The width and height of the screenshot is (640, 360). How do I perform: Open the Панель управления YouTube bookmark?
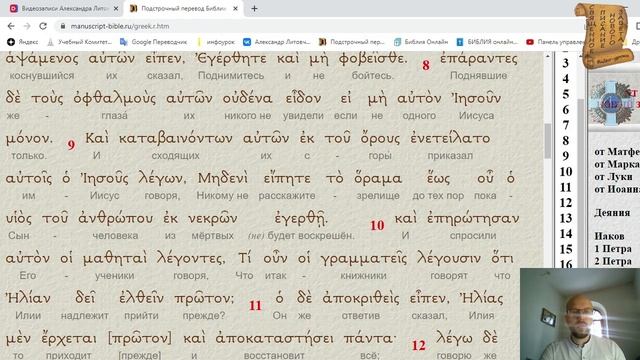coord(555,42)
